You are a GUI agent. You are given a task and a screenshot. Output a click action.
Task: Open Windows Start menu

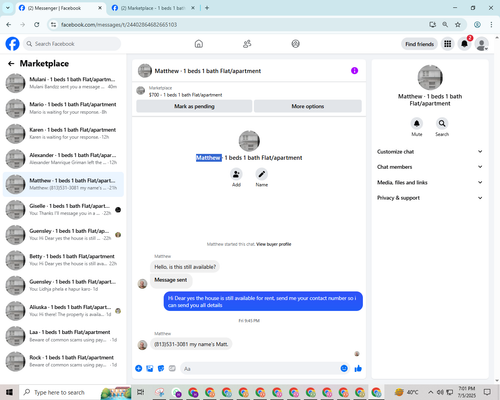[9, 392]
